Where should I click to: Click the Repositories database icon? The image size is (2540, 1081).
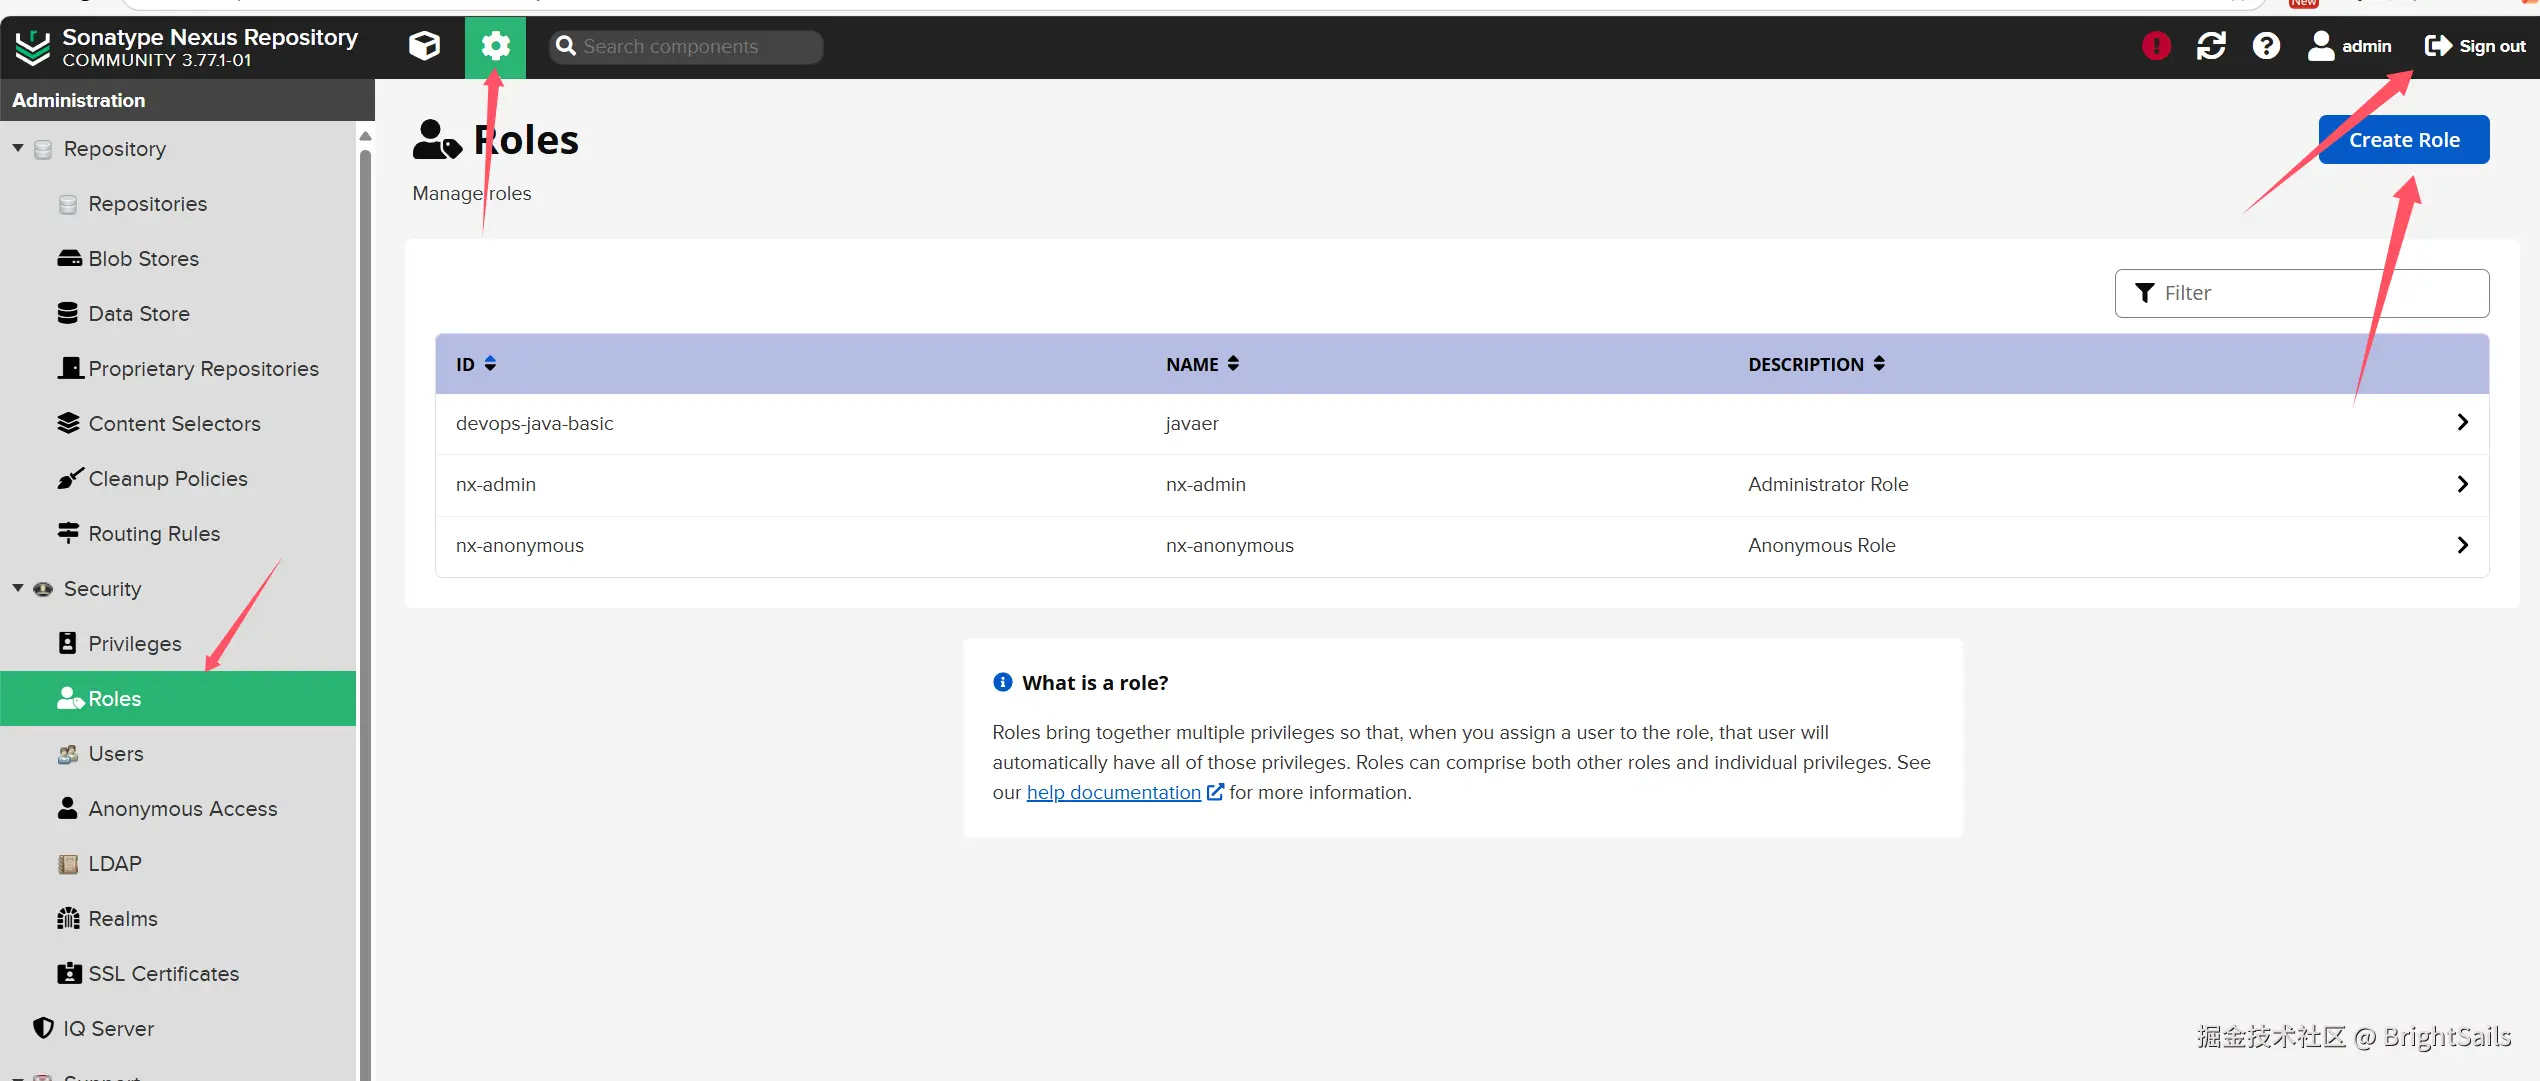[68, 204]
